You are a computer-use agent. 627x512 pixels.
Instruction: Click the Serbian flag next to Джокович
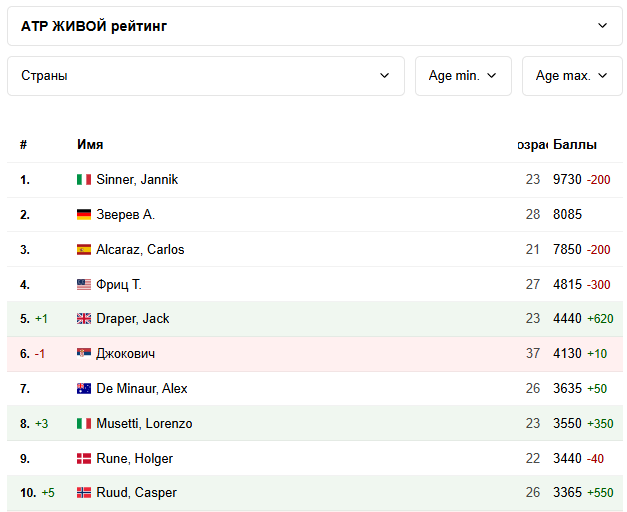point(84,354)
